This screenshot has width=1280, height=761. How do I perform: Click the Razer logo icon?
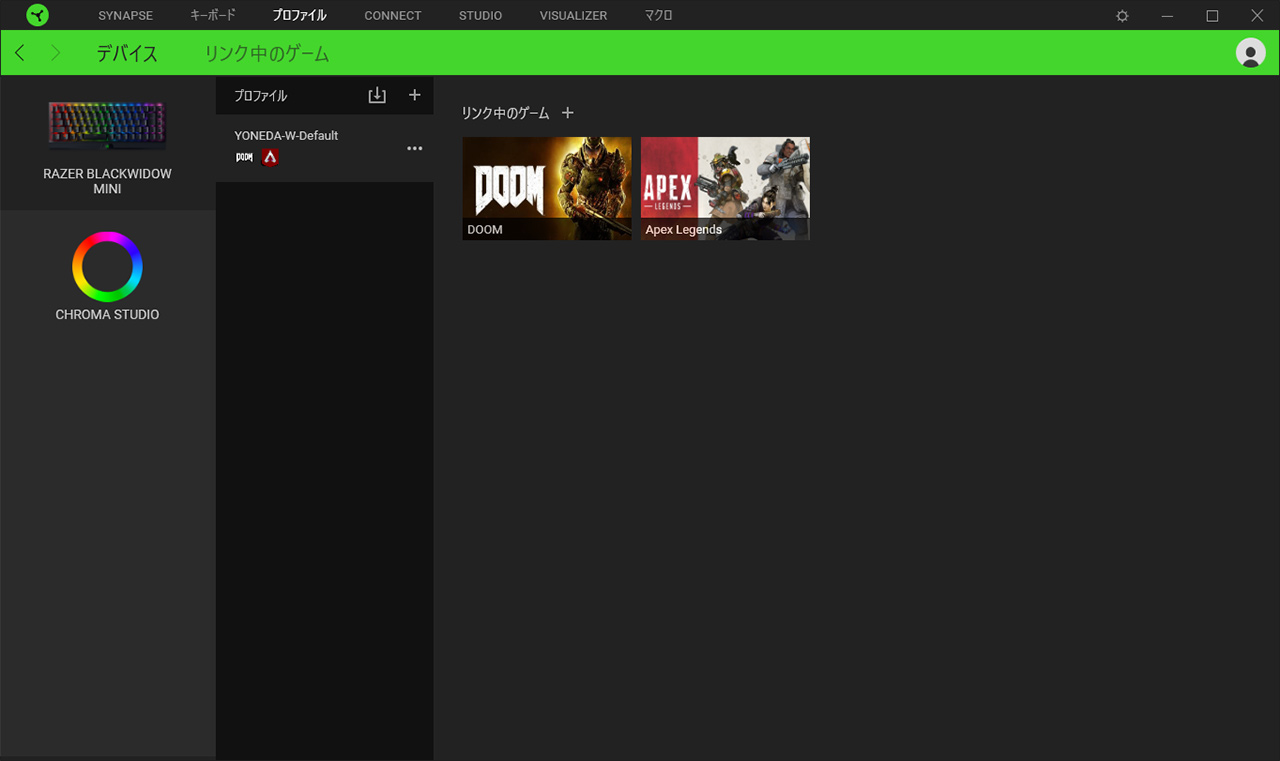[x=37, y=15]
